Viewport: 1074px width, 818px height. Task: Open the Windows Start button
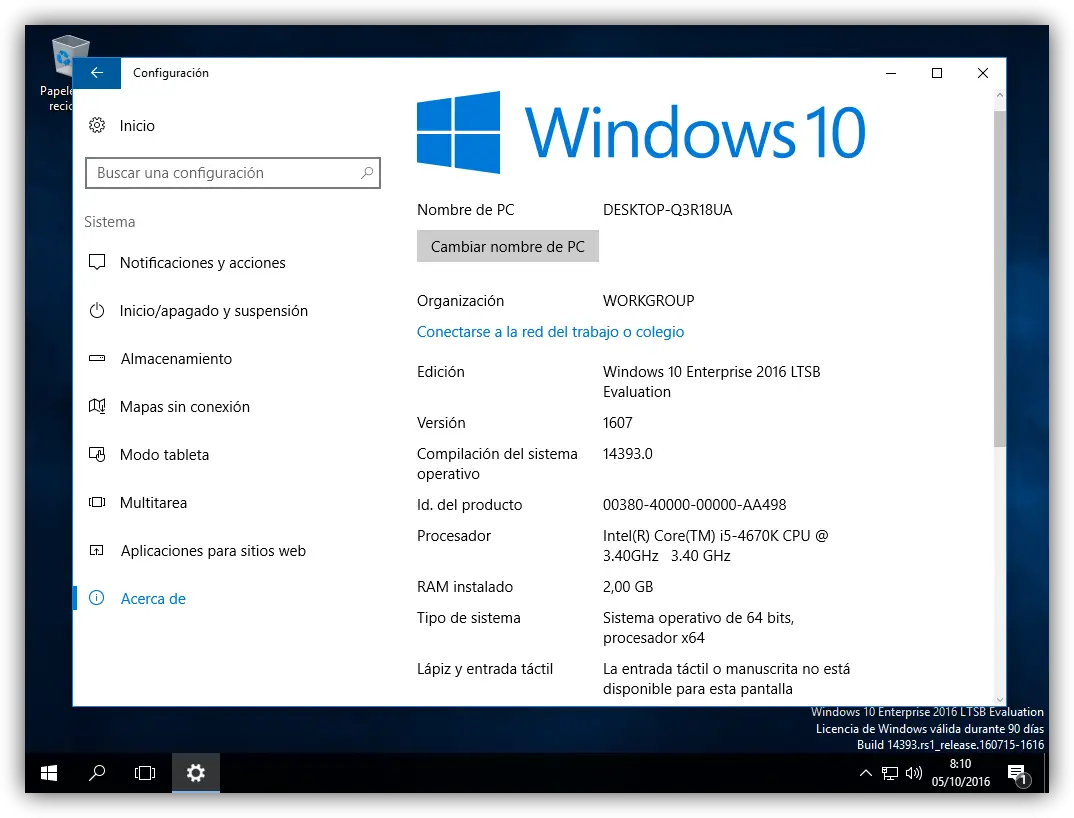pos(49,773)
